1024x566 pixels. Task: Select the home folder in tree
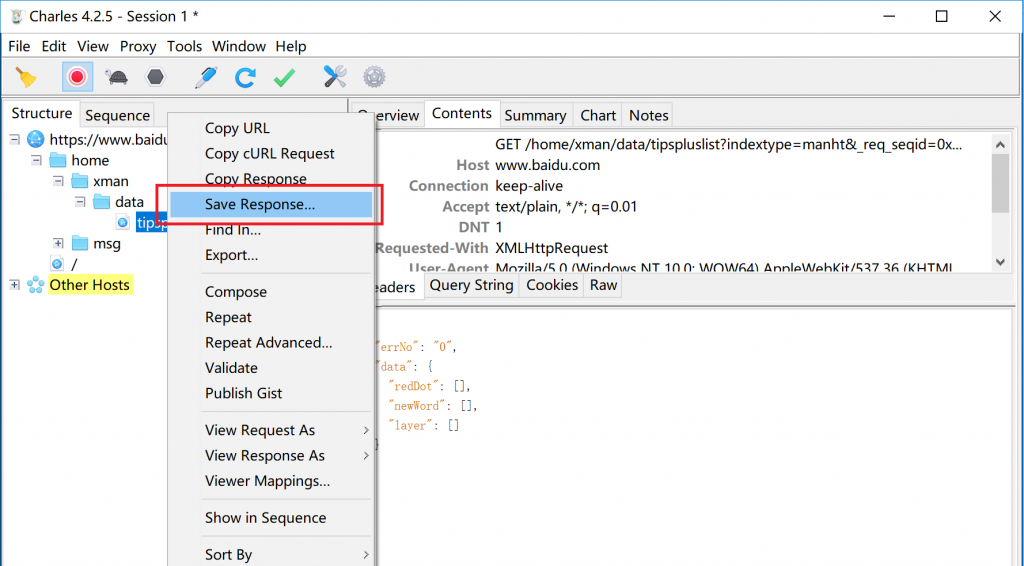click(90, 161)
